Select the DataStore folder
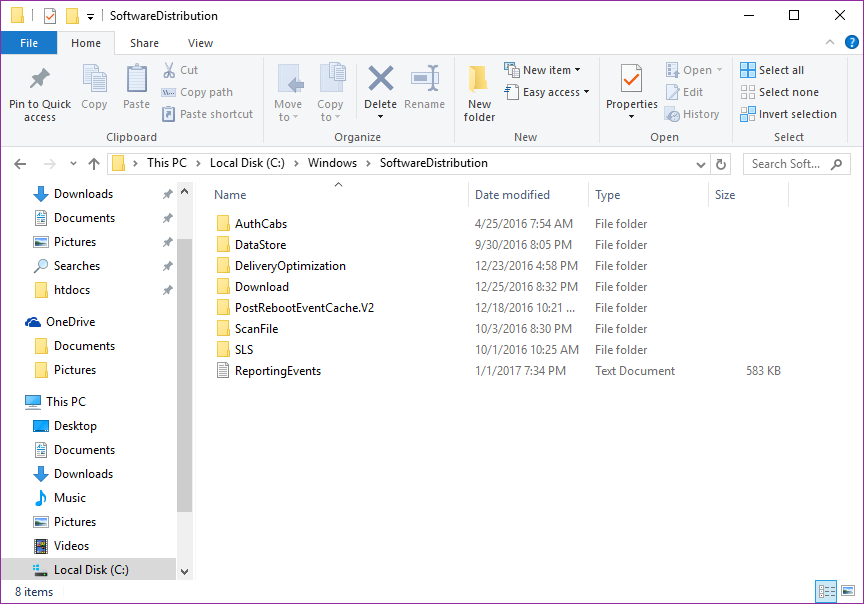The height and width of the screenshot is (604, 864). (251, 245)
